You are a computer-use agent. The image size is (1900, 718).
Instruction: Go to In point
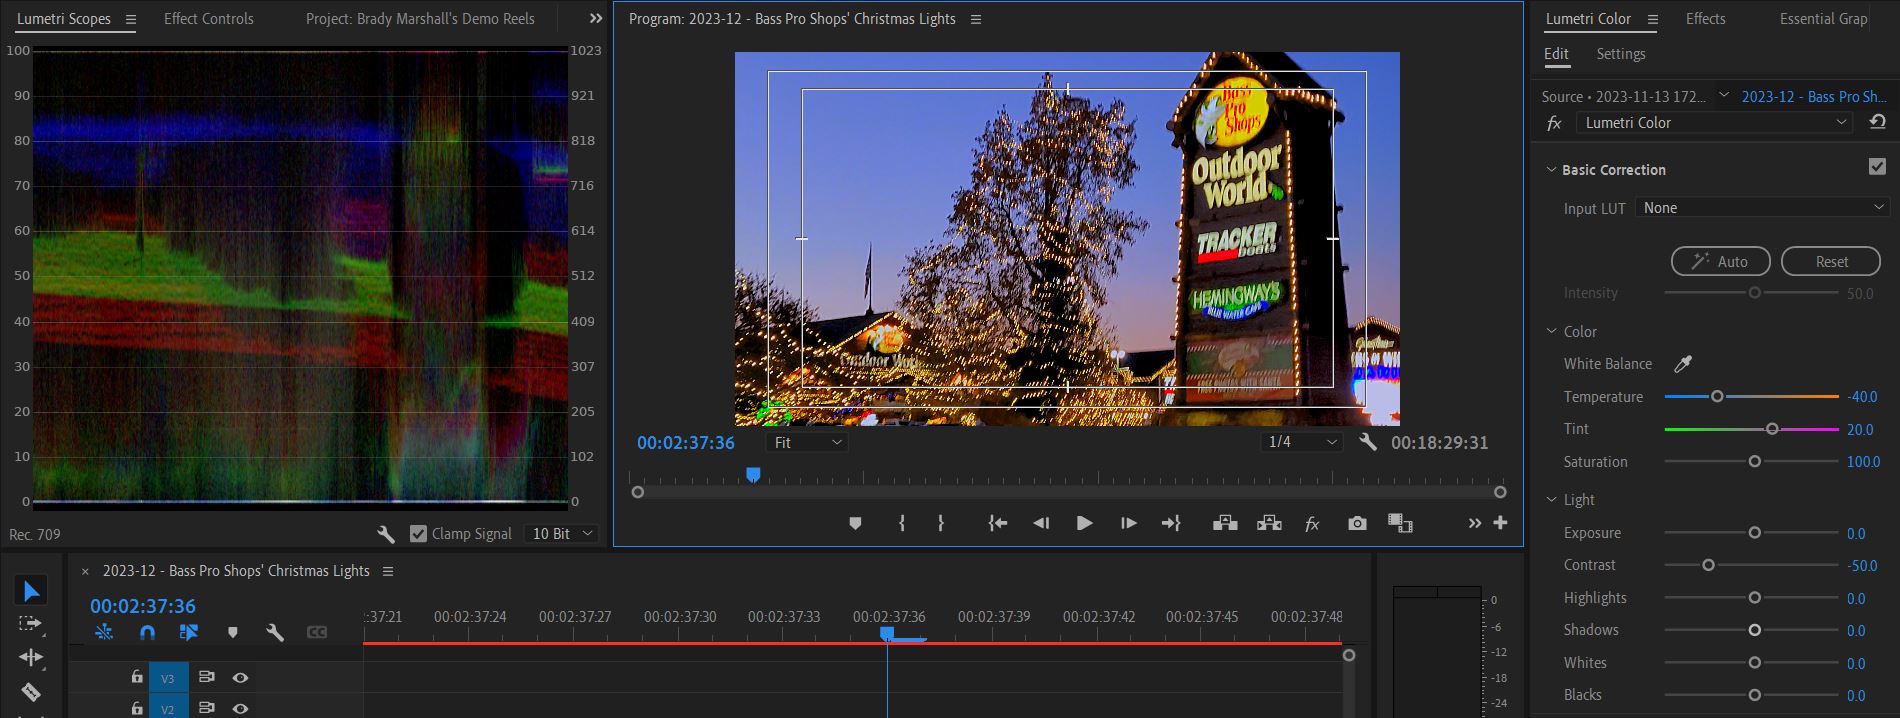tap(997, 523)
